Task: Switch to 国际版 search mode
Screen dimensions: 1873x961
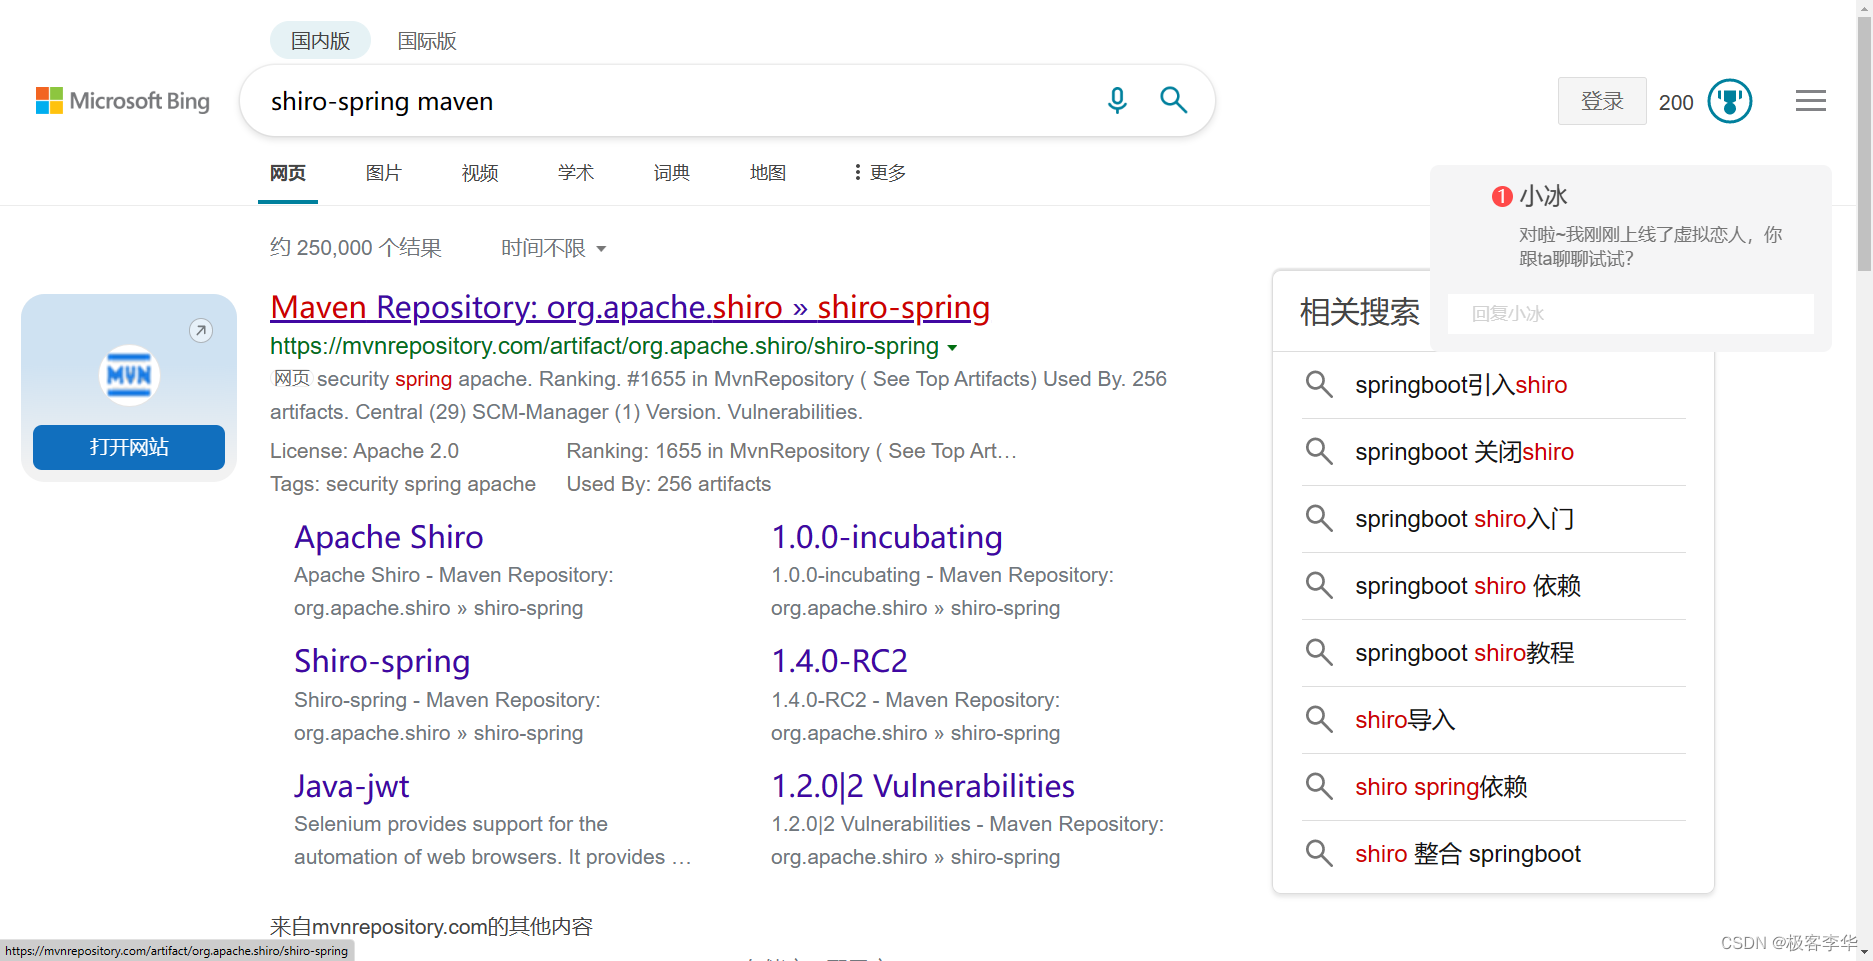Action: tap(427, 41)
